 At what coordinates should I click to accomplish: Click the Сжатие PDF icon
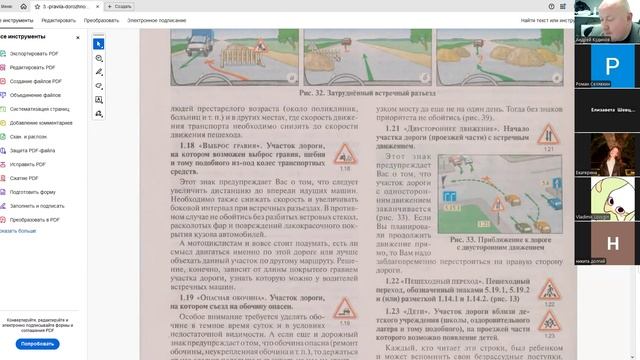click(x=2, y=178)
